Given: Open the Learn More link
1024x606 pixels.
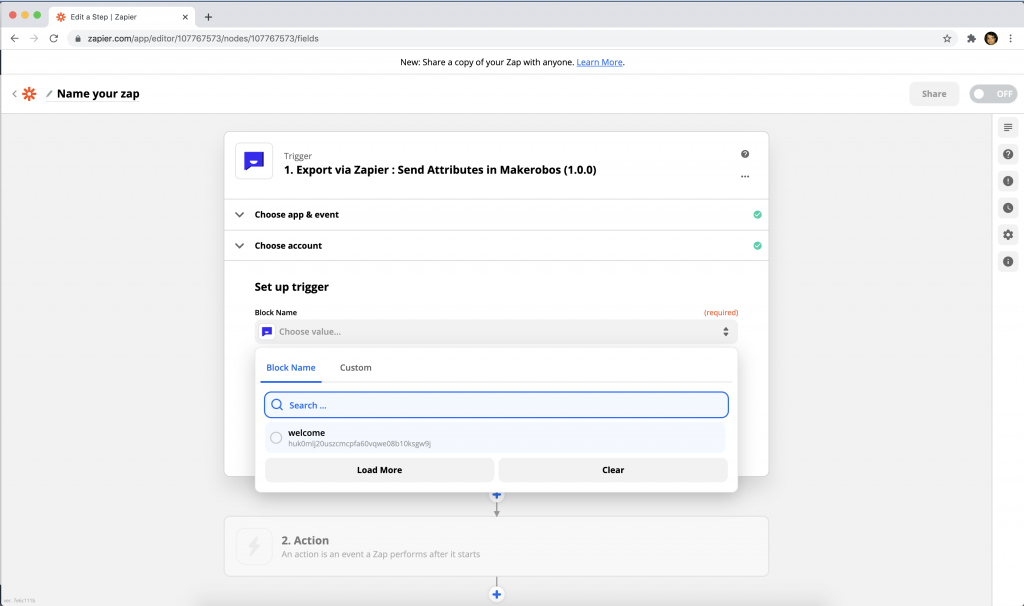Looking at the screenshot, I should pyautogui.click(x=599, y=62).
